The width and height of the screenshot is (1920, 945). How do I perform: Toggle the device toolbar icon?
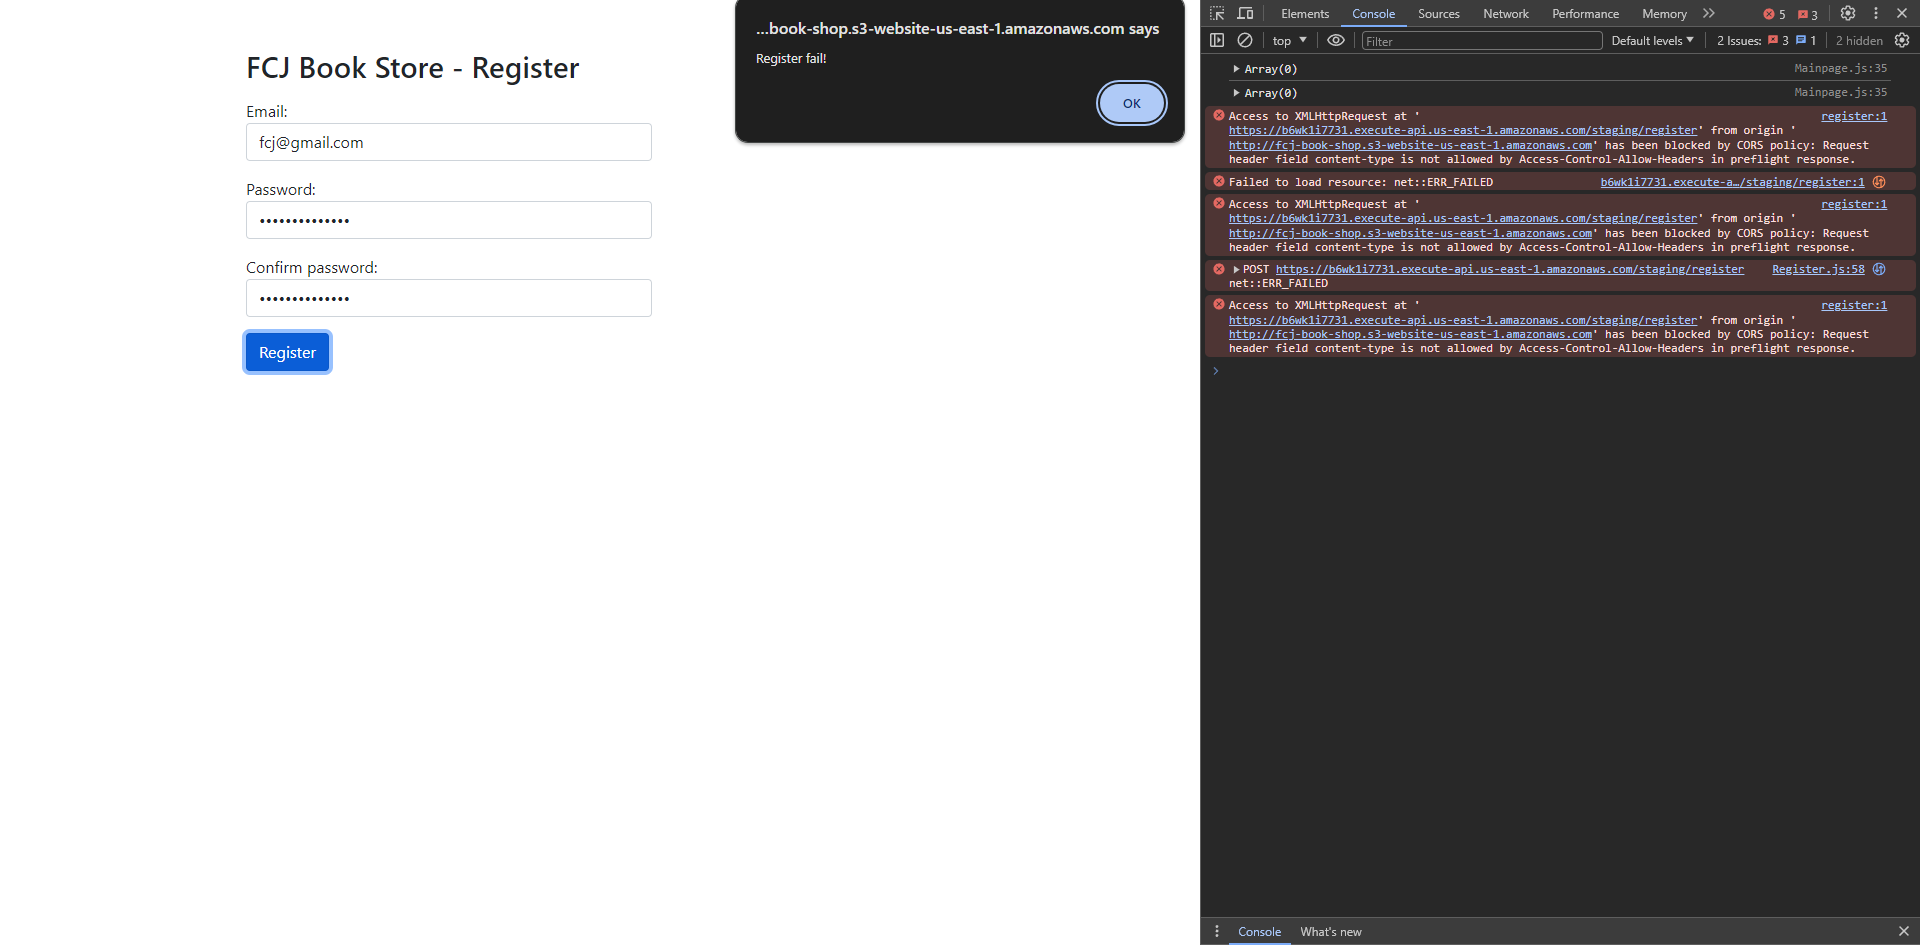(x=1245, y=14)
